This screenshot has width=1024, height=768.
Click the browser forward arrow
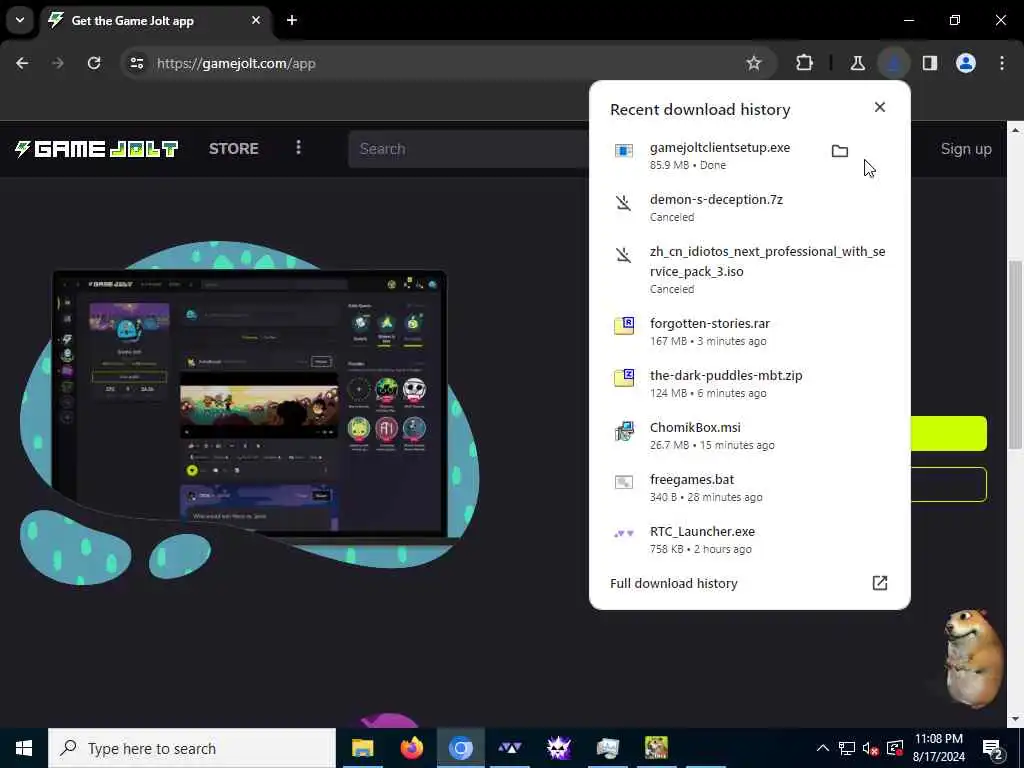point(58,63)
